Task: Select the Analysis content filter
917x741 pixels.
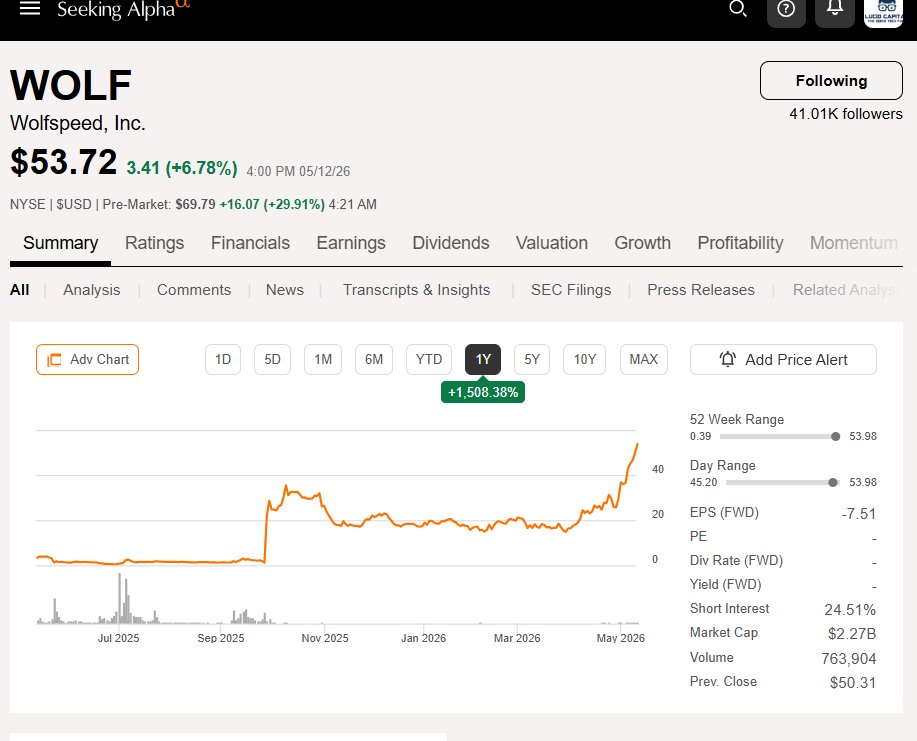Action: coord(92,289)
